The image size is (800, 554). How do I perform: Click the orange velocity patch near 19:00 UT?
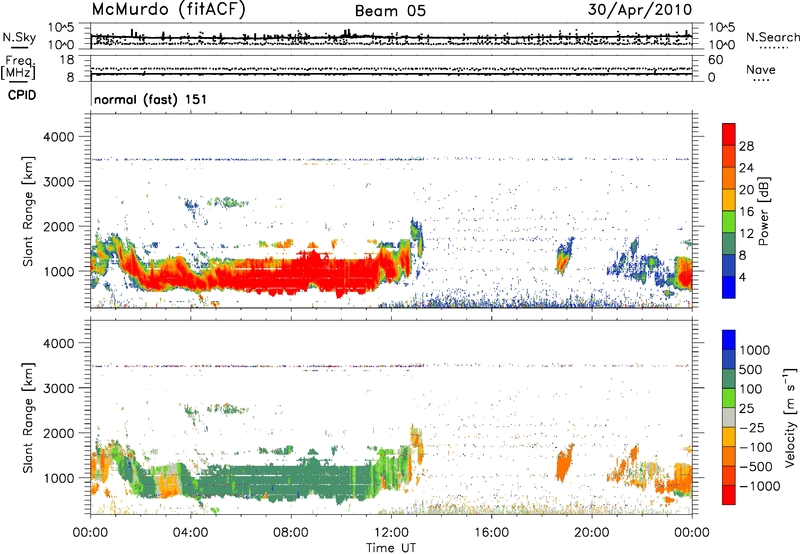[x=563, y=463]
